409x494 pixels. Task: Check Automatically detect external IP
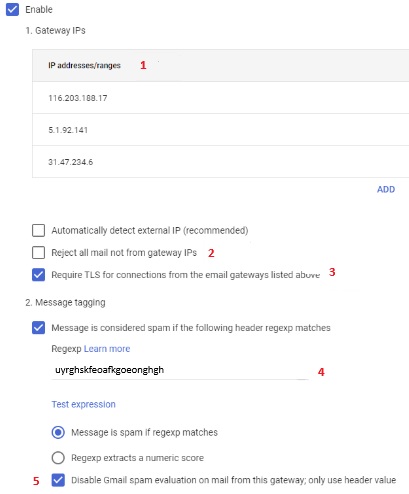(x=38, y=230)
